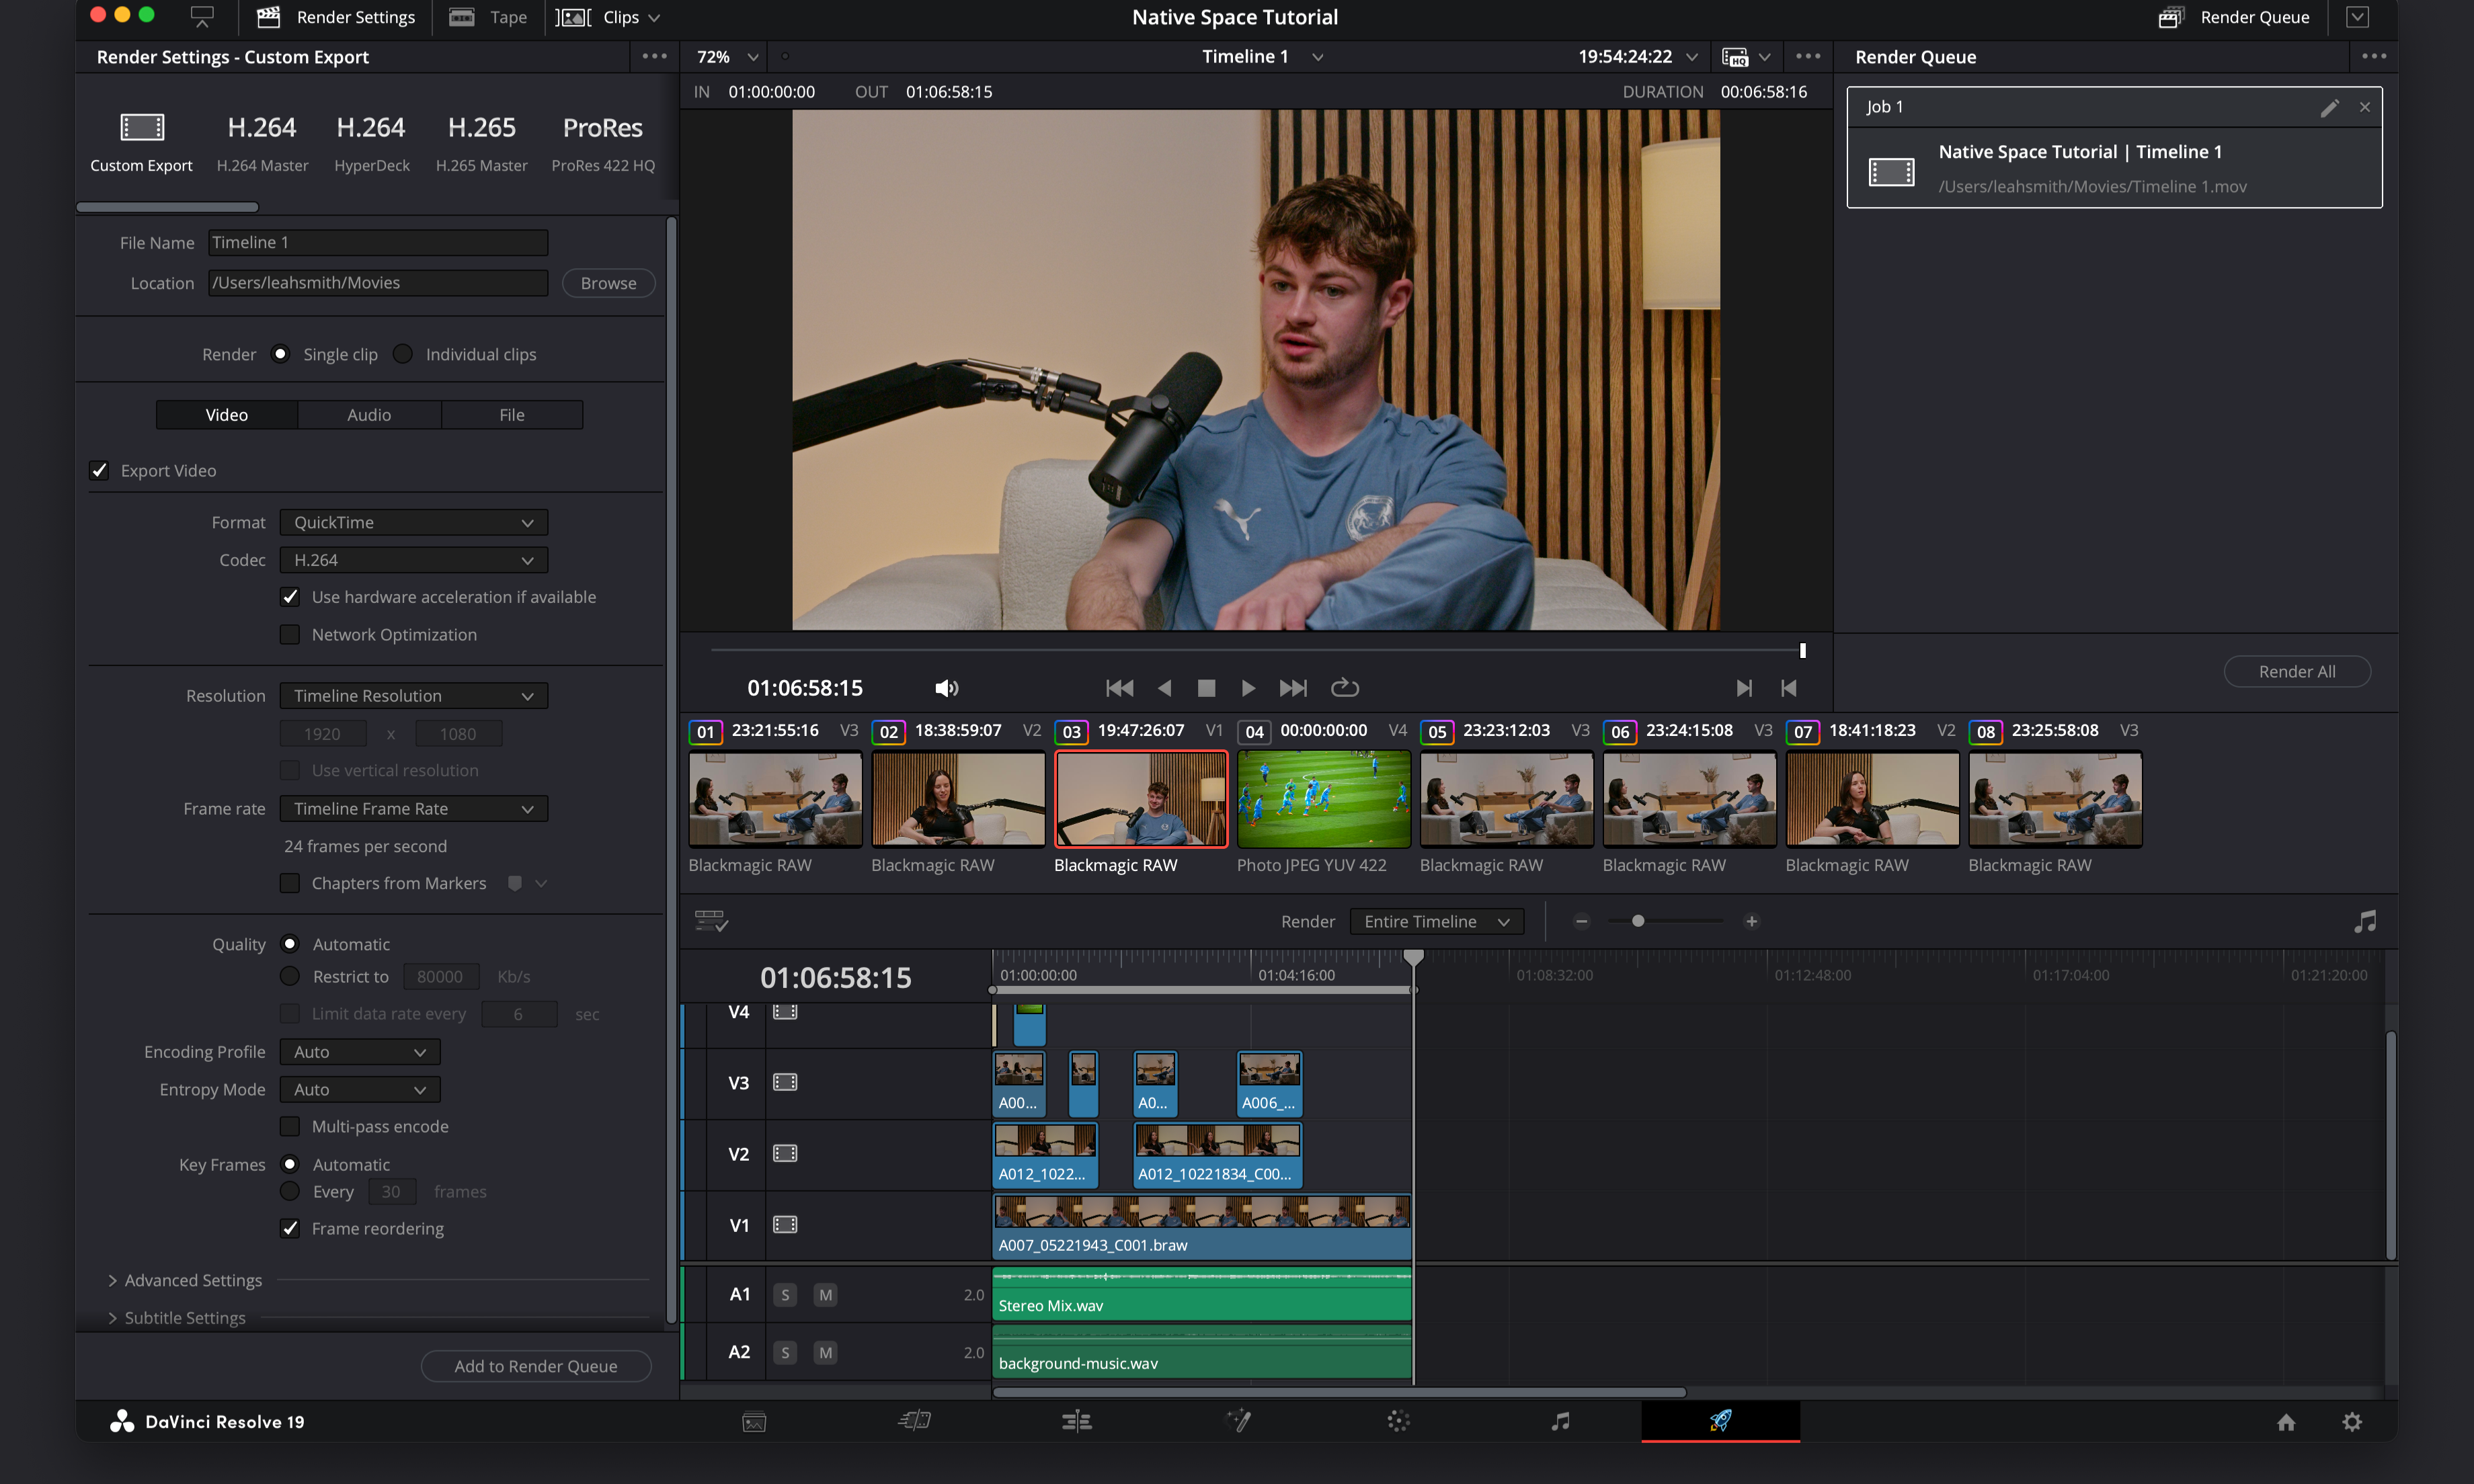
Task: Toggle audio track display music note icon
Action: click(2365, 921)
